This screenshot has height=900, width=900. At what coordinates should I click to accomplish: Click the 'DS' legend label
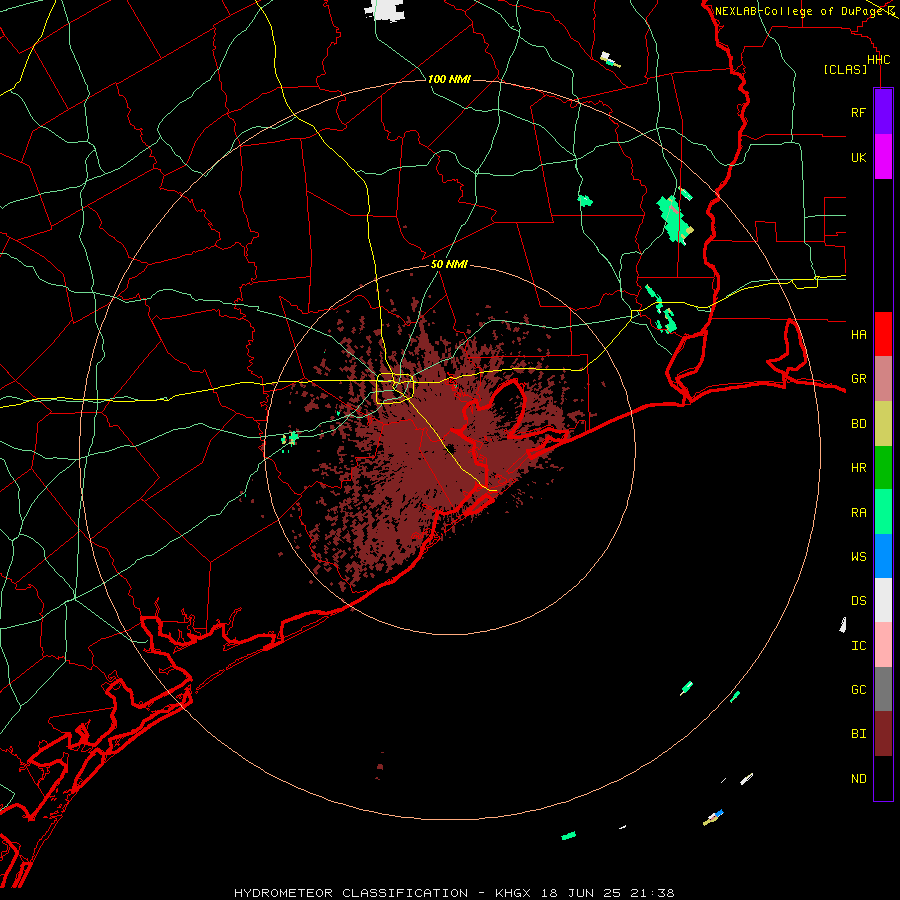click(858, 601)
